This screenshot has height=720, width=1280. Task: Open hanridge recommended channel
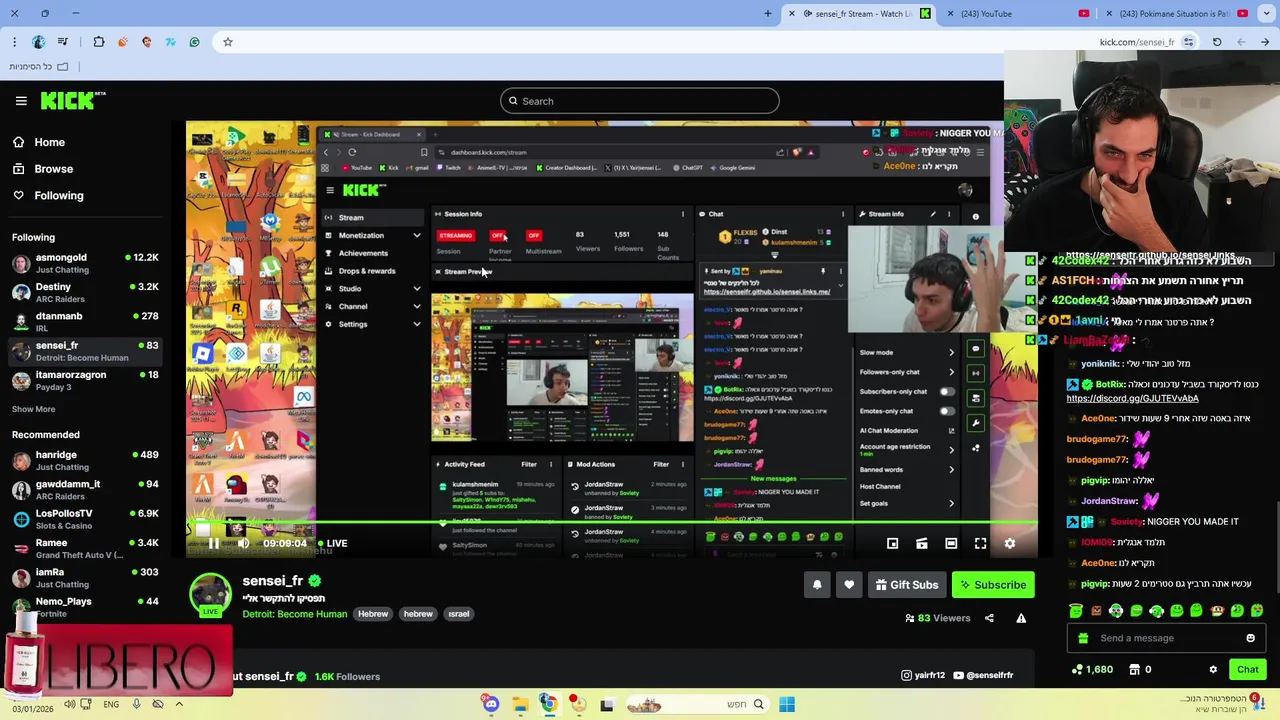[x=85, y=460]
